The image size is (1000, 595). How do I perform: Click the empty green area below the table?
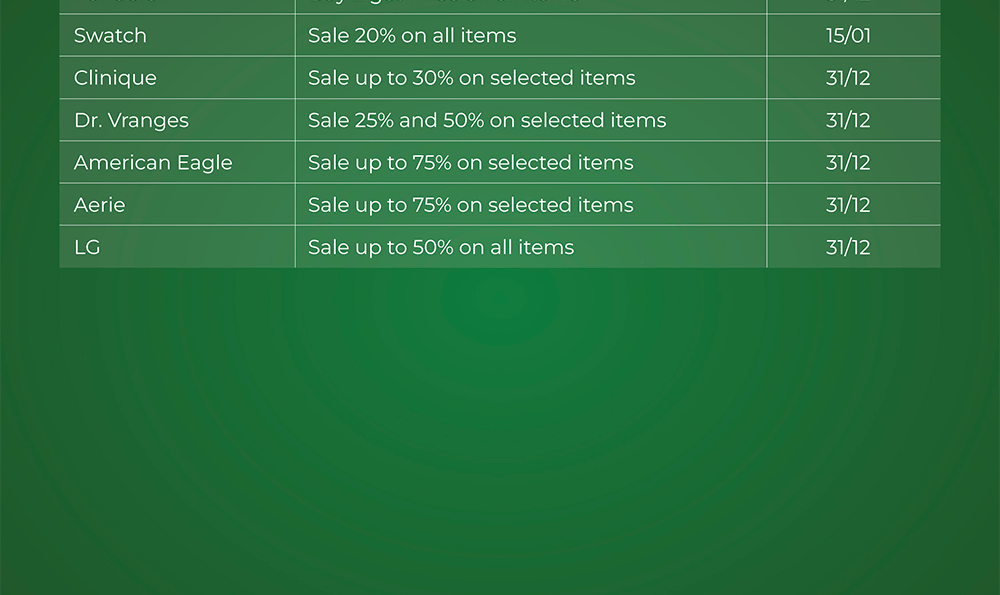tap(500, 430)
